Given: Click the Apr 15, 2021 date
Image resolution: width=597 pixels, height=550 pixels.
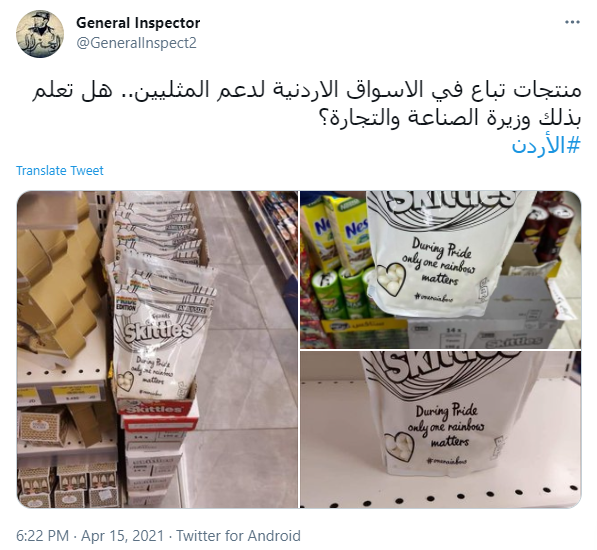Looking at the screenshot, I should tap(123, 536).
